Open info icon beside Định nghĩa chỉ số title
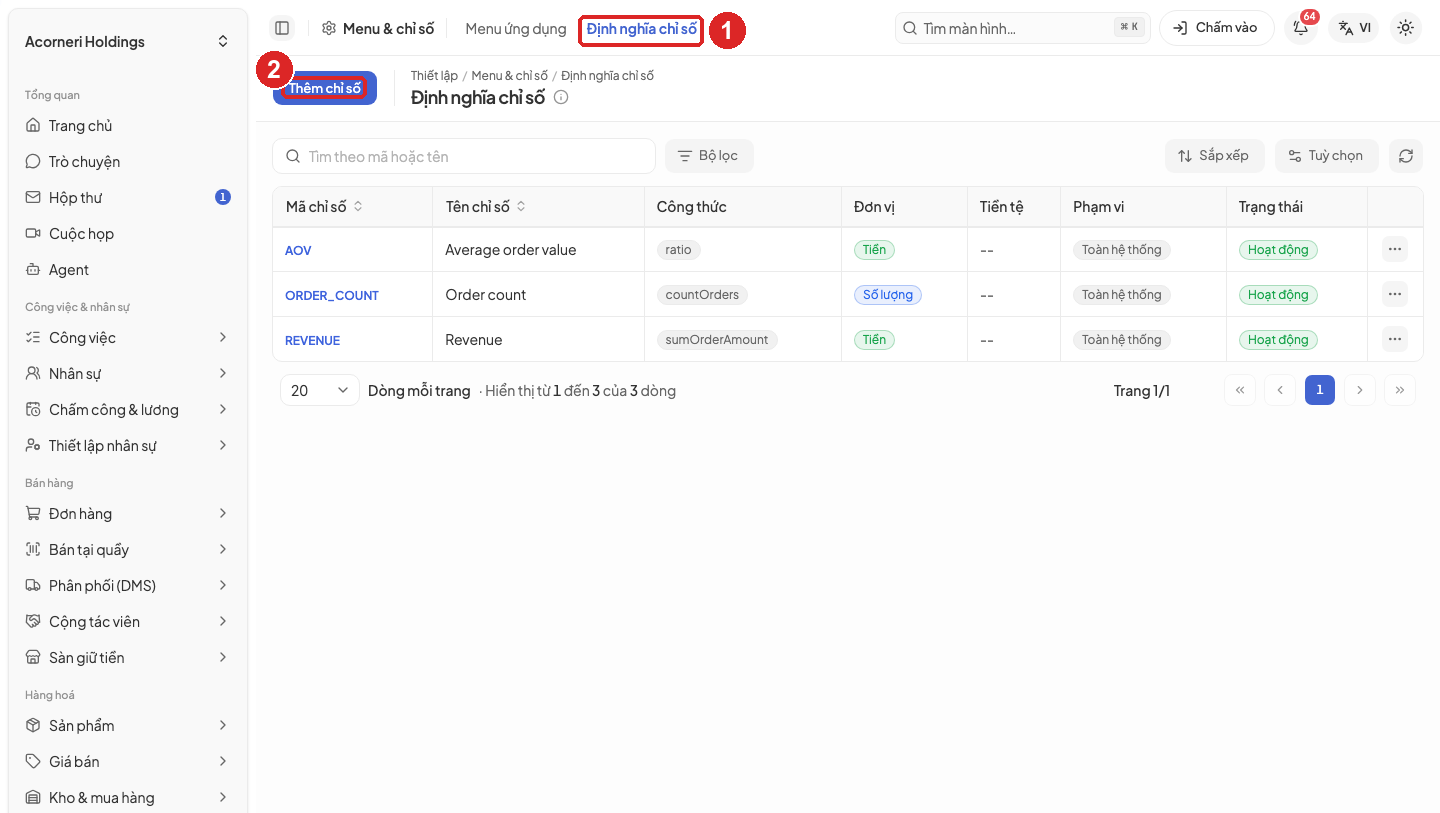 pyautogui.click(x=561, y=97)
